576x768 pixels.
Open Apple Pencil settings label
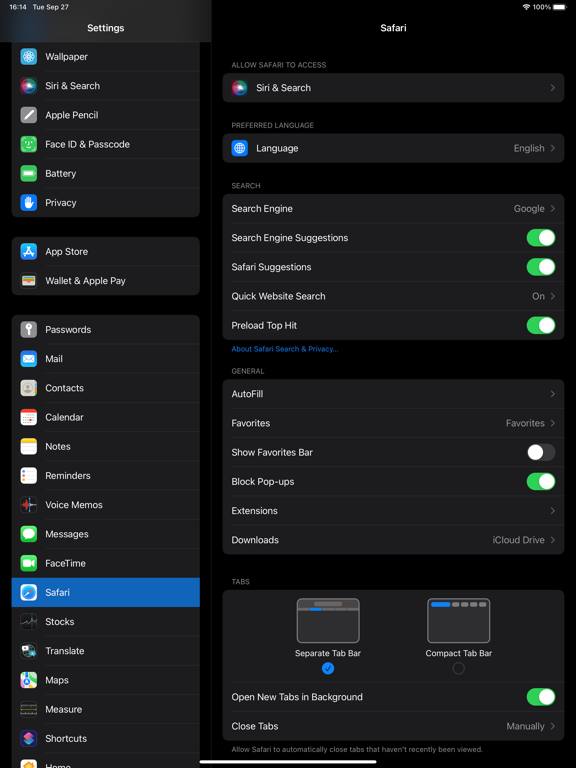pyautogui.click(x=72, y=115)
